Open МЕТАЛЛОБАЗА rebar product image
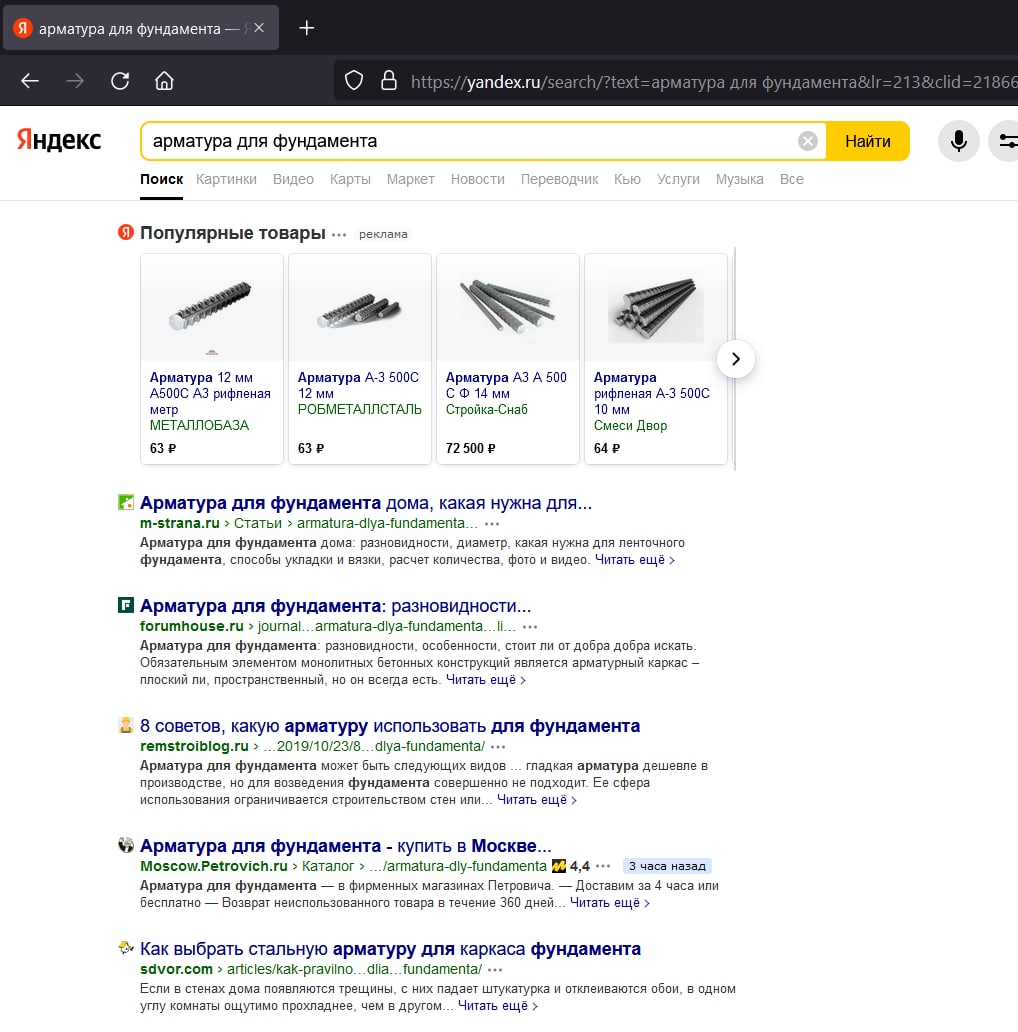Image resolution: width=1018 pixels, height=1032 pixels. click(212, 308)
